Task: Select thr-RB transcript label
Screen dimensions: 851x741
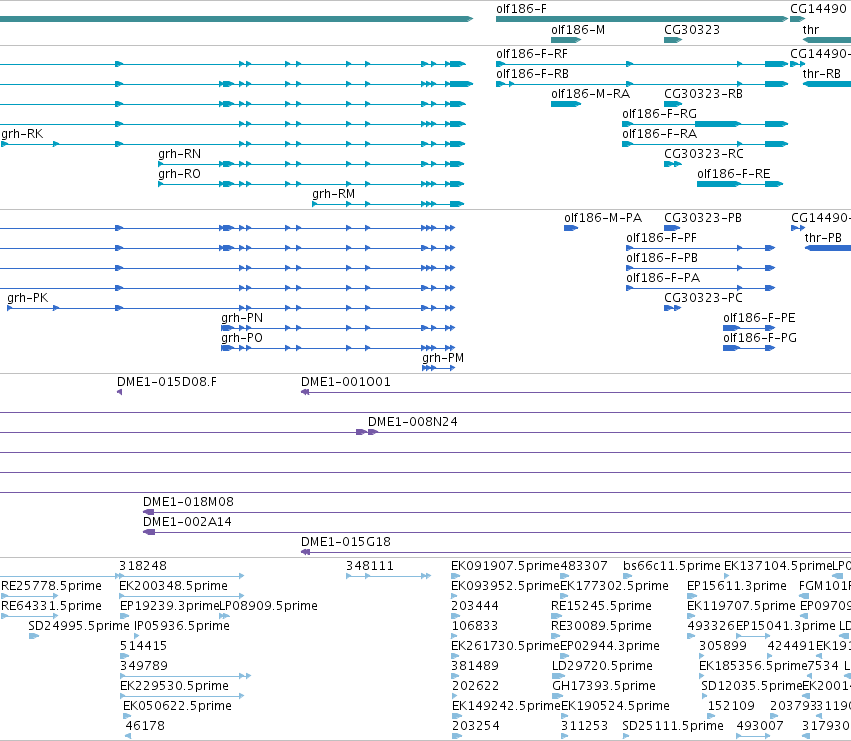Action: (x=822, y=74)
